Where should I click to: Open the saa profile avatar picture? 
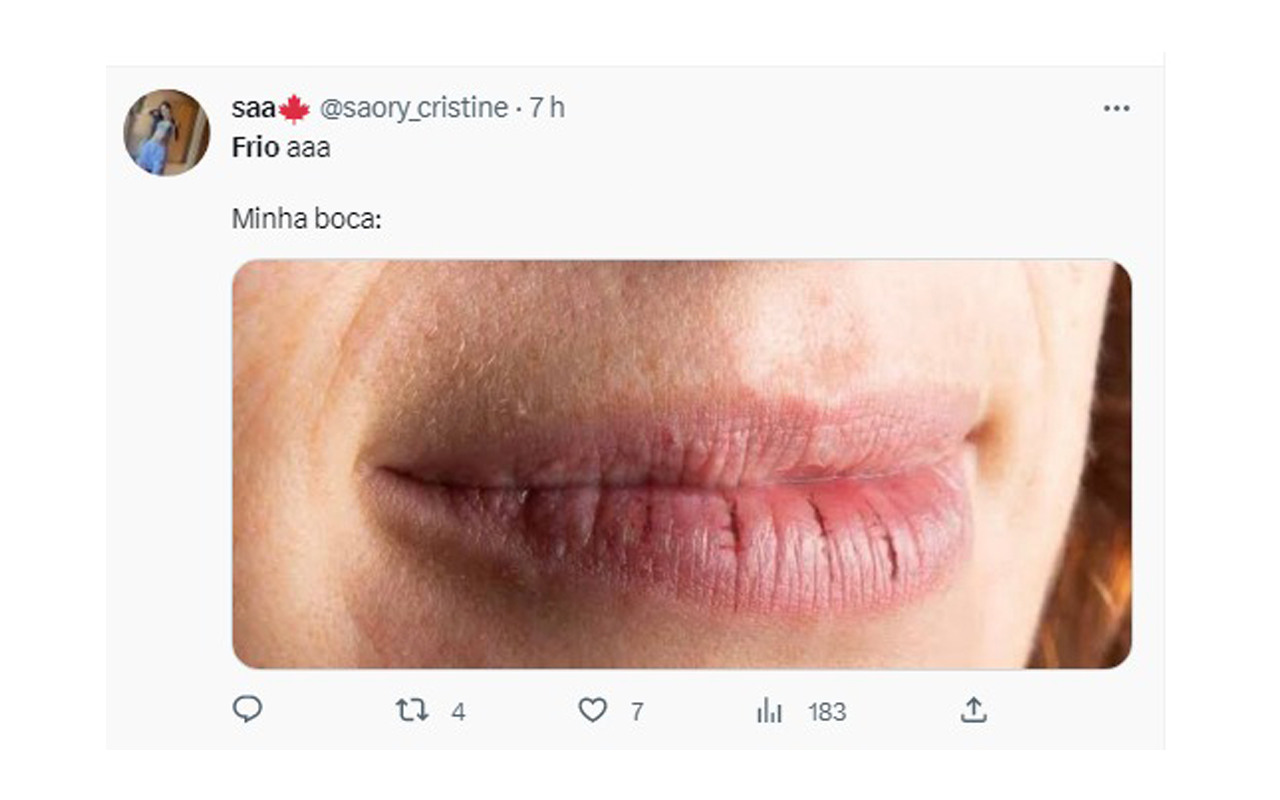[x=166, y=132]
